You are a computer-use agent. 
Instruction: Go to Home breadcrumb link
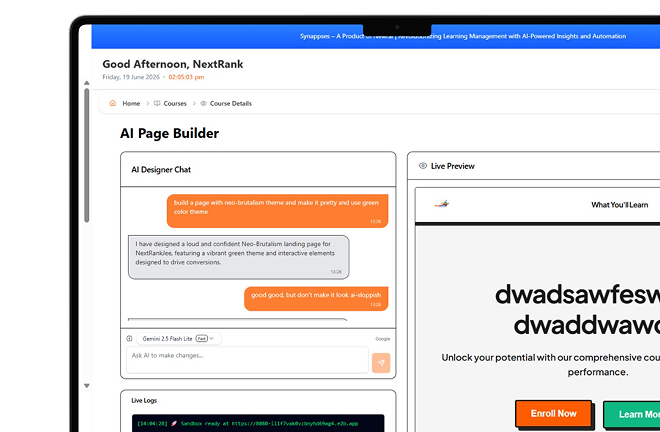[131, 104]
